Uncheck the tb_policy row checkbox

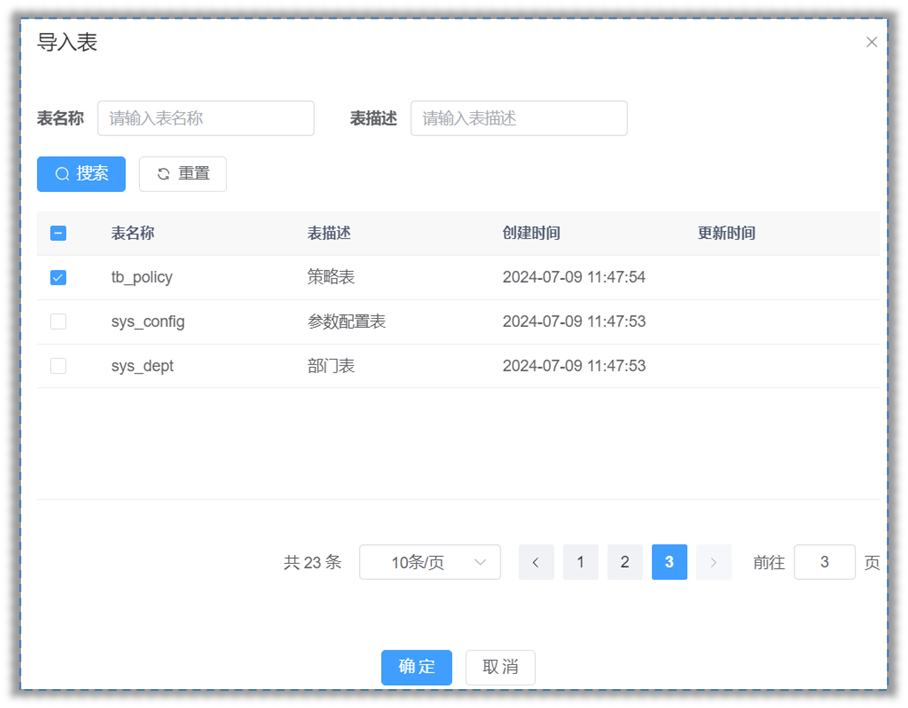[x=58, y=277]
